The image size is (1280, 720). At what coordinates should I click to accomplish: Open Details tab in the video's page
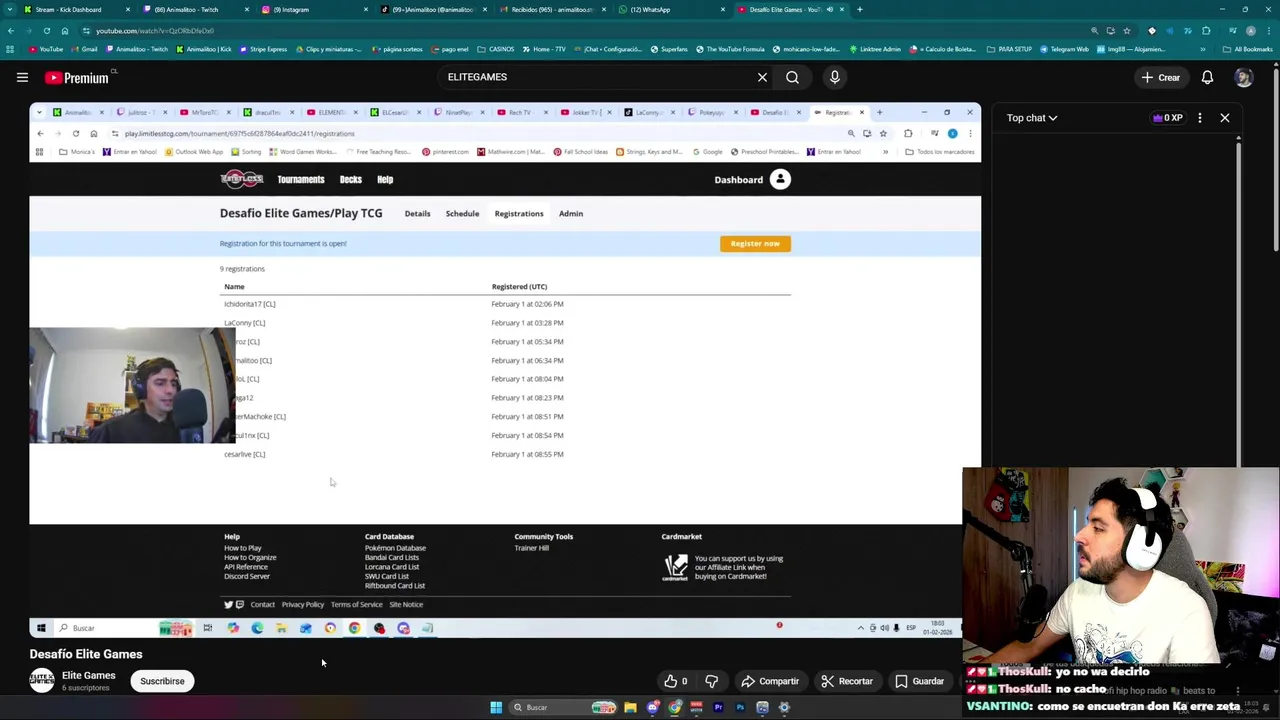tap(417, 213)
